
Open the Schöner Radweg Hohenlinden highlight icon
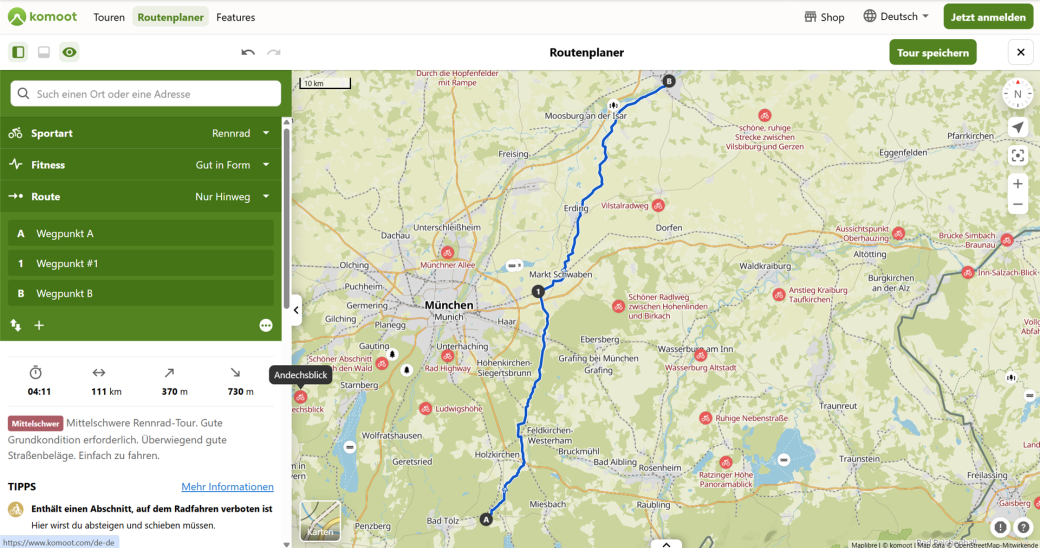tap(618, 307)
